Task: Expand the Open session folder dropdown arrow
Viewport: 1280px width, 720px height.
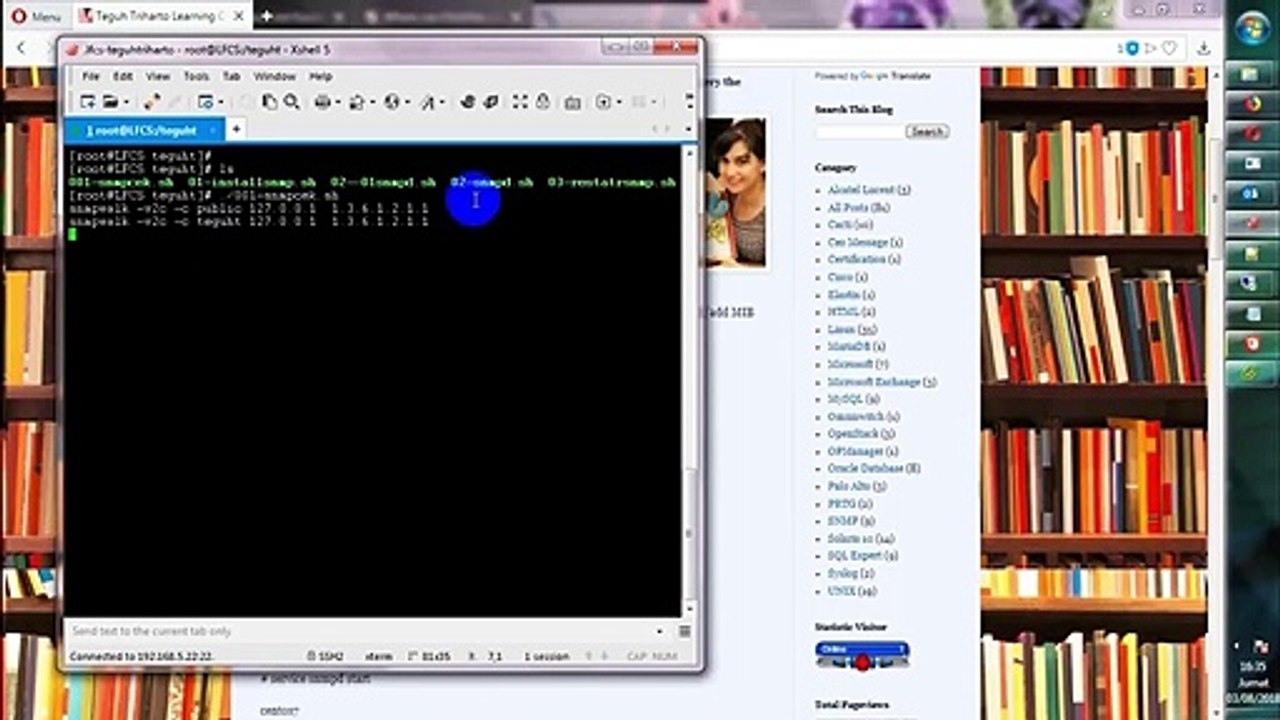Action: tap(126, 102)
